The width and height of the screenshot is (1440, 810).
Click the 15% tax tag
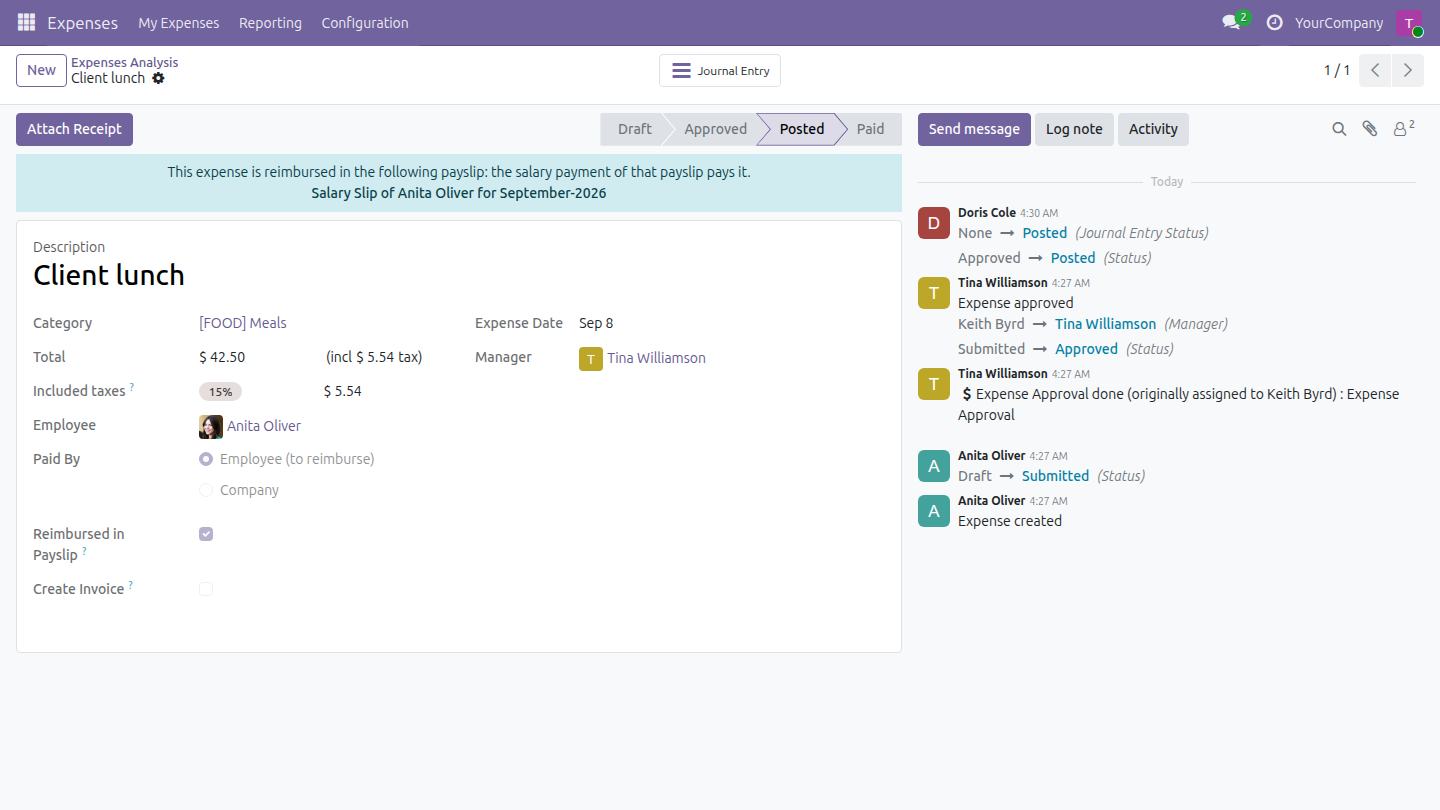click(220, 392)
